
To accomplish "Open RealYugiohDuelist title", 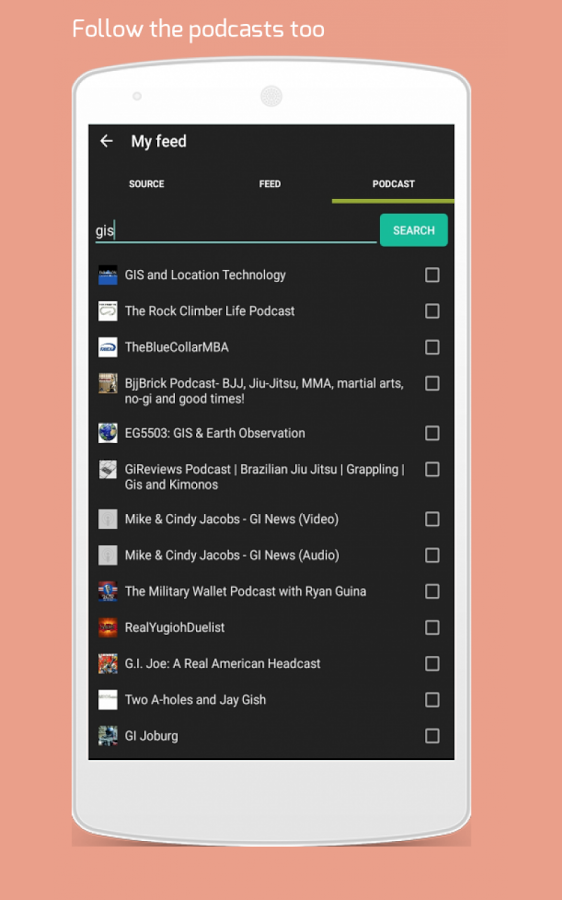I will point(175,628).
